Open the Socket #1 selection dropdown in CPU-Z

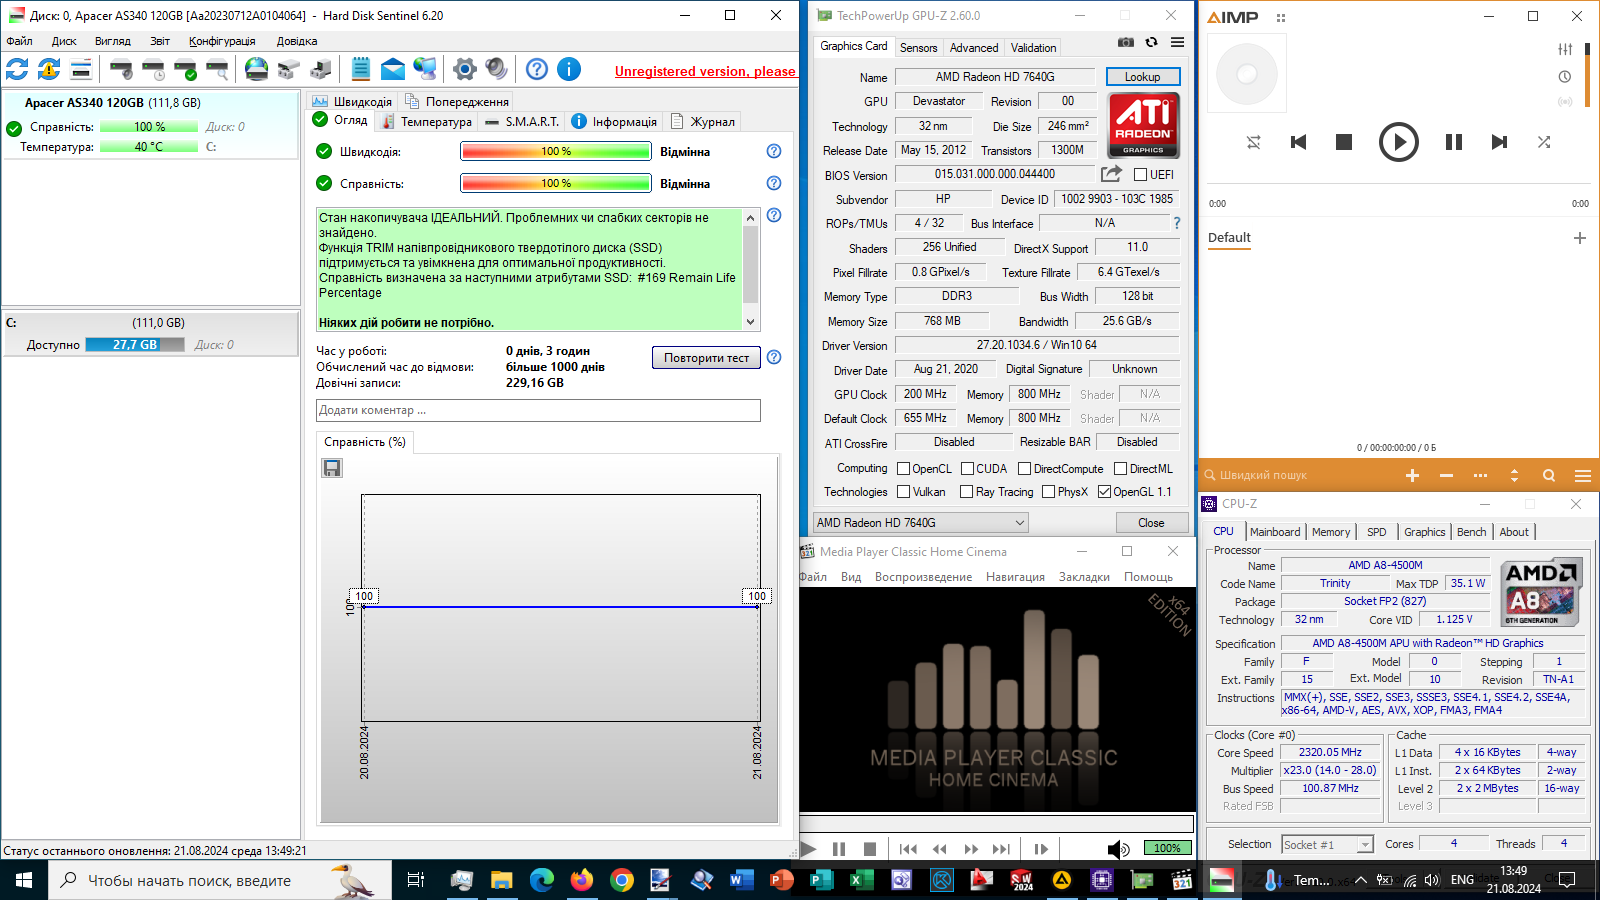click(x=1328, y=845)
